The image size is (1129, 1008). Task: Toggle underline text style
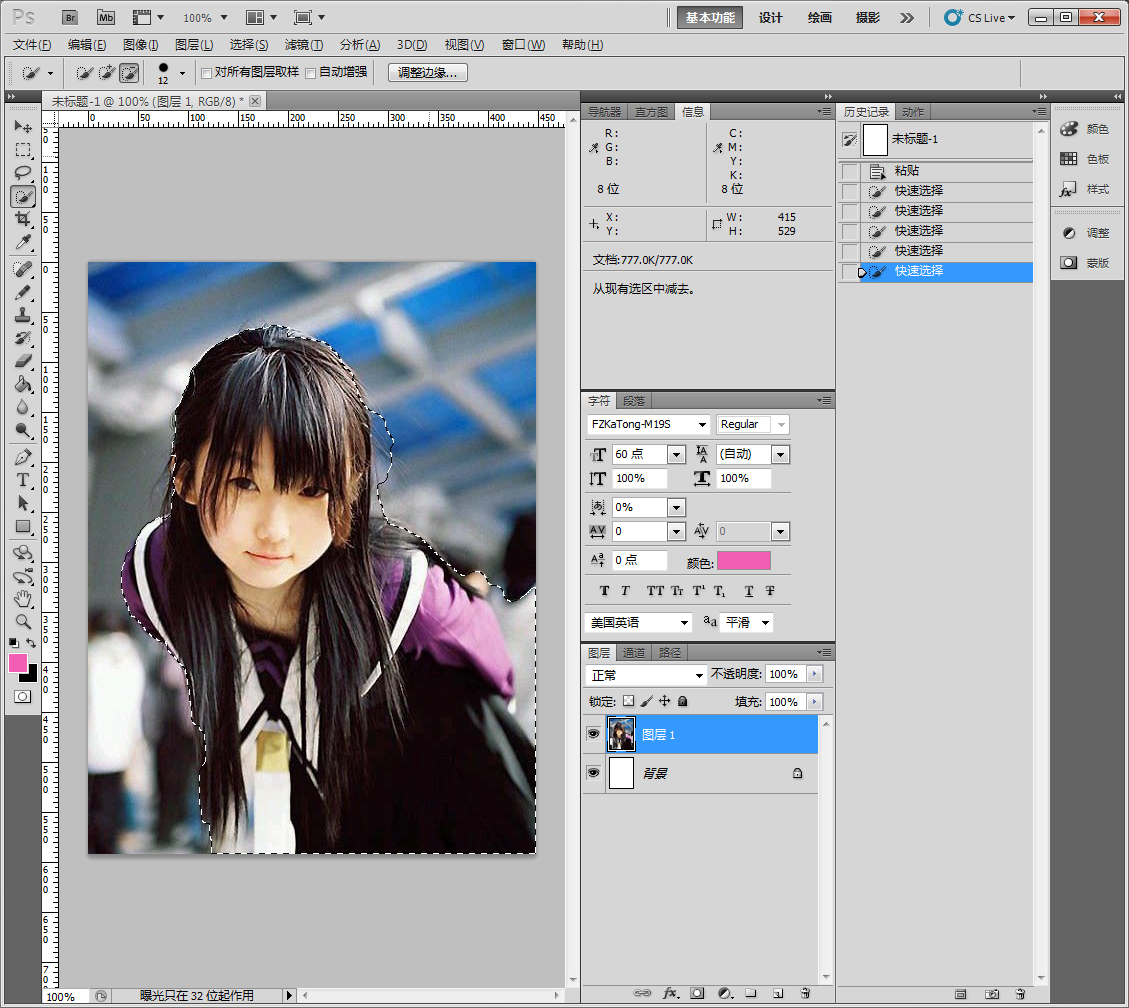[x=749, y=591]
